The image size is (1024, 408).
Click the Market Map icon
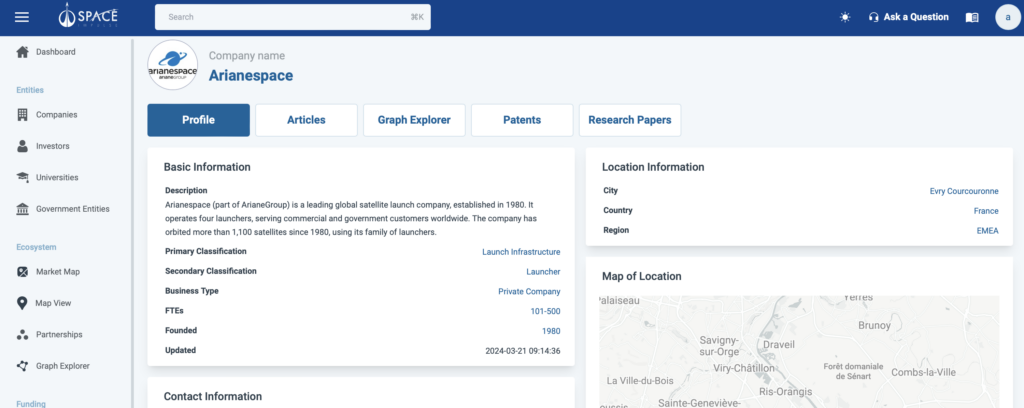pyautogui.click(x=22, y=272)
